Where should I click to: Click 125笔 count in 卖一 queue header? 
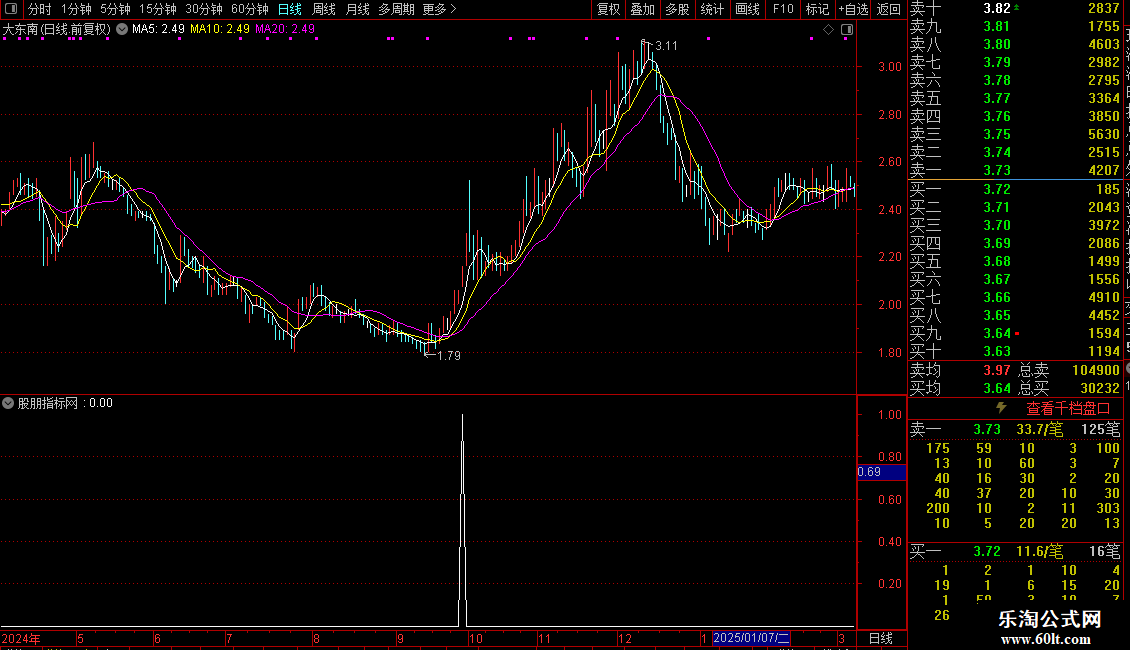pos(1100,430)
